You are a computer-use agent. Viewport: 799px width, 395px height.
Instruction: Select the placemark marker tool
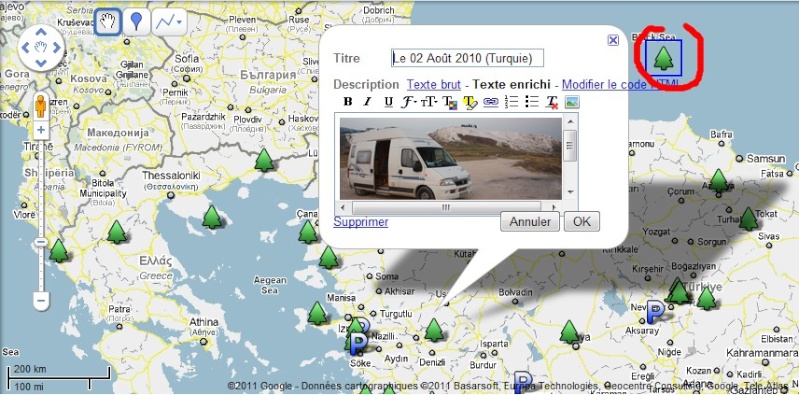pos(136,21)
